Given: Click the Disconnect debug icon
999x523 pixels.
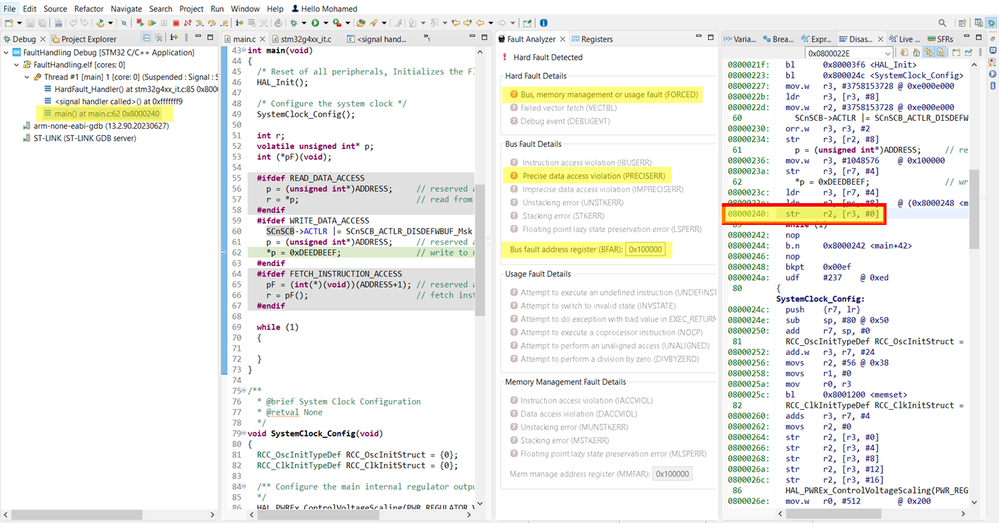Looking at the screenshot, I should (187, 23).
